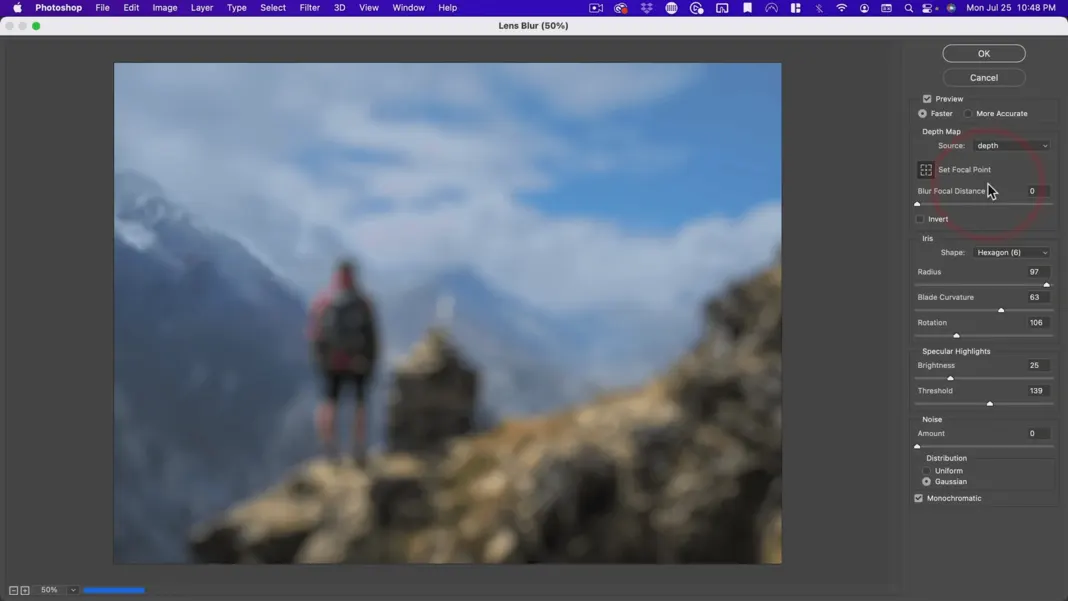Click the striped globe menu bar icon
The height and width of the screenshot is (601, 1068).
point(671,7)
